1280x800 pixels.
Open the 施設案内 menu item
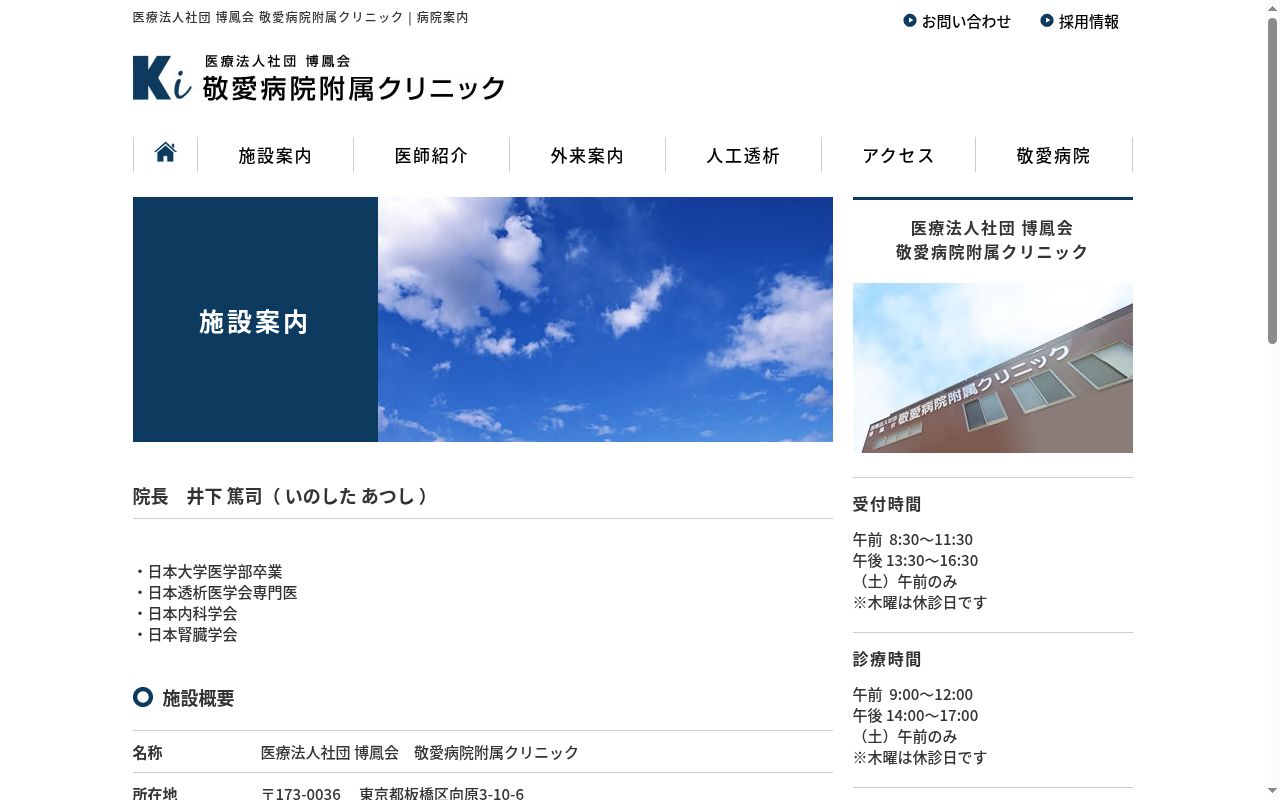click(275, 155)
